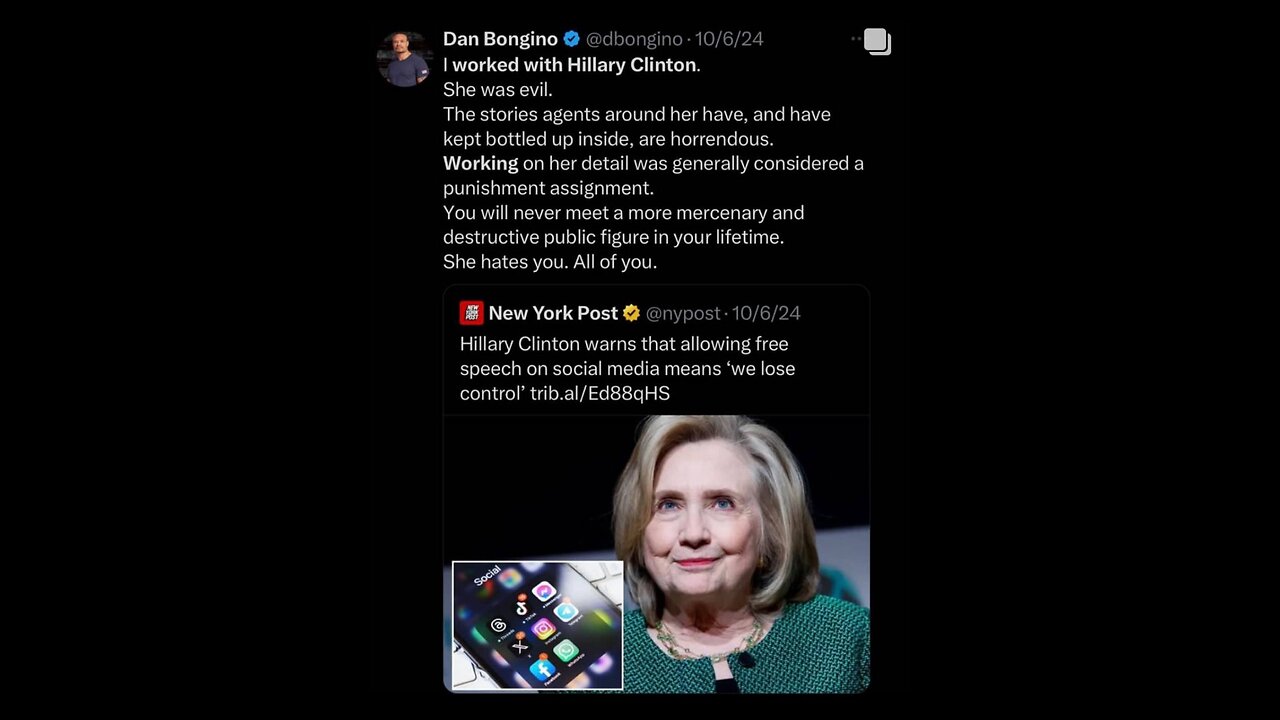Click the Facebook app icon in inset photo
The width and height of the screenshot is (1280, 720).
pos(542,669)
